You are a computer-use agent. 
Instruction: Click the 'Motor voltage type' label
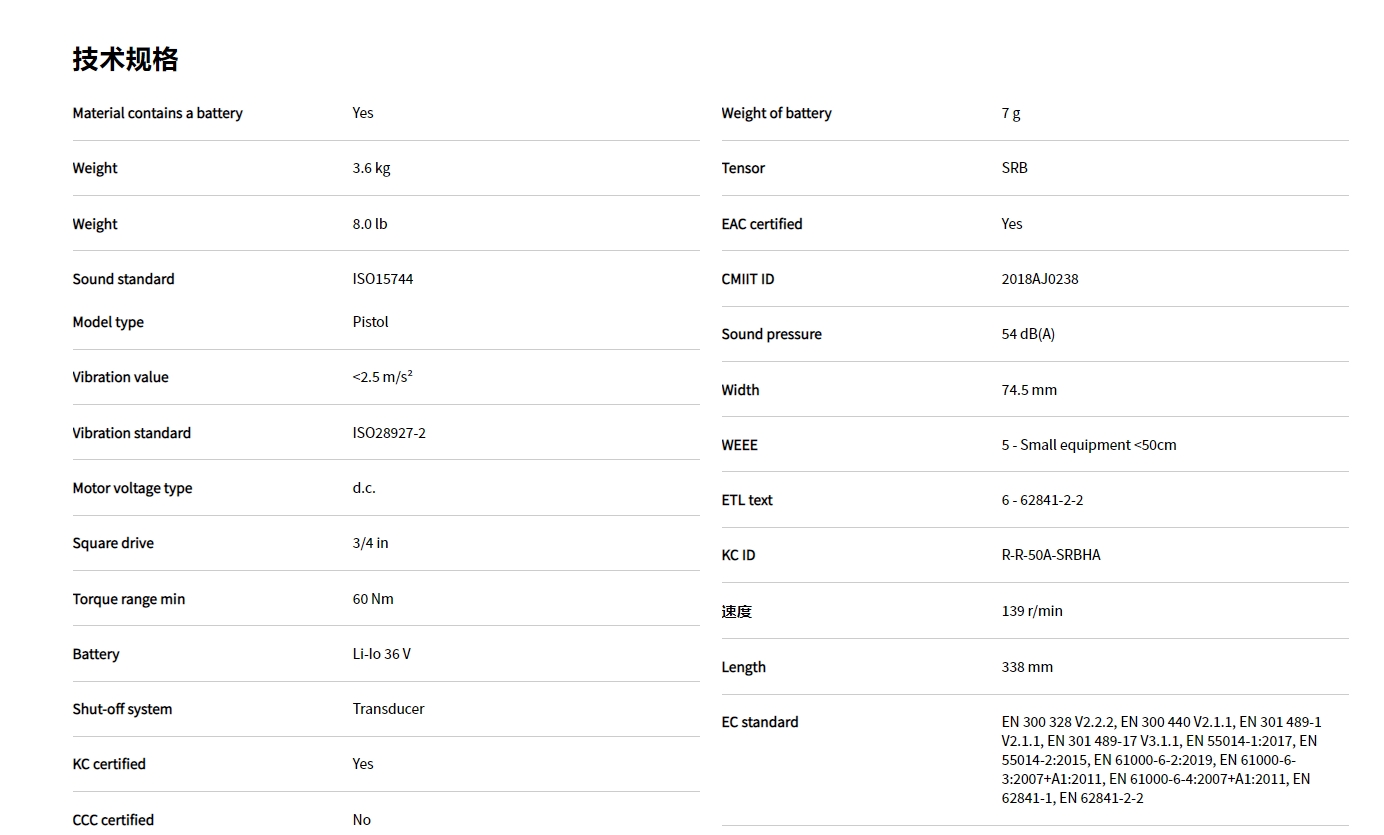tap(132, 488)
